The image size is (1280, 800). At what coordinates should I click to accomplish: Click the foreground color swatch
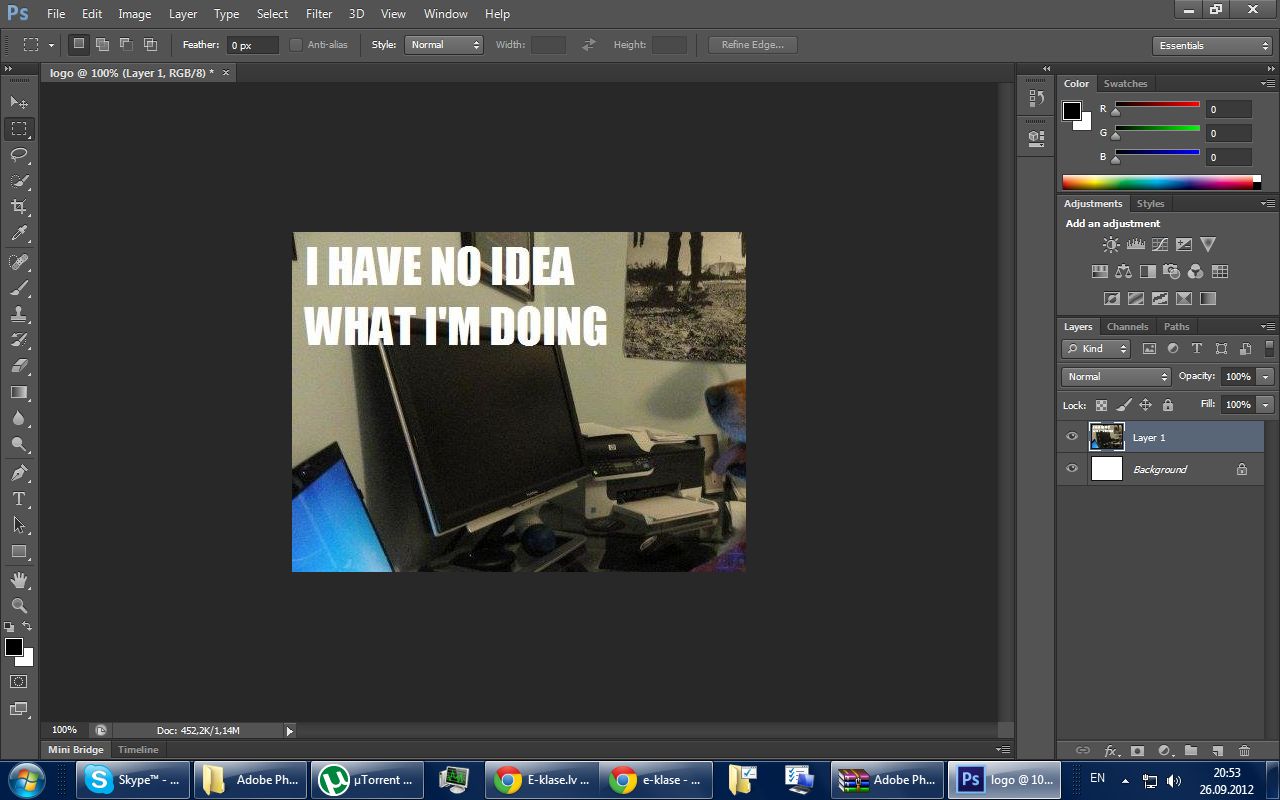pyautogui.click(x=14, y=646)
